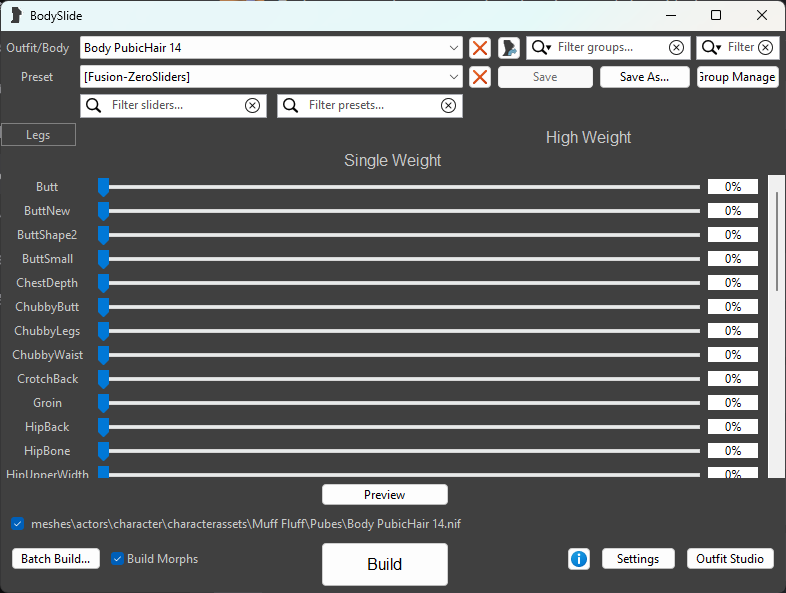
Task: Clear the Filter presets field
Action: pos(448,106)
